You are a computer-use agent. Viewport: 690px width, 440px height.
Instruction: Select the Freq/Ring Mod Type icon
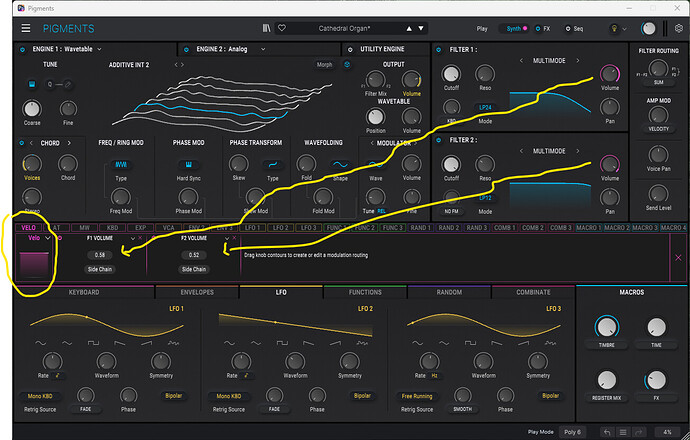121,165
